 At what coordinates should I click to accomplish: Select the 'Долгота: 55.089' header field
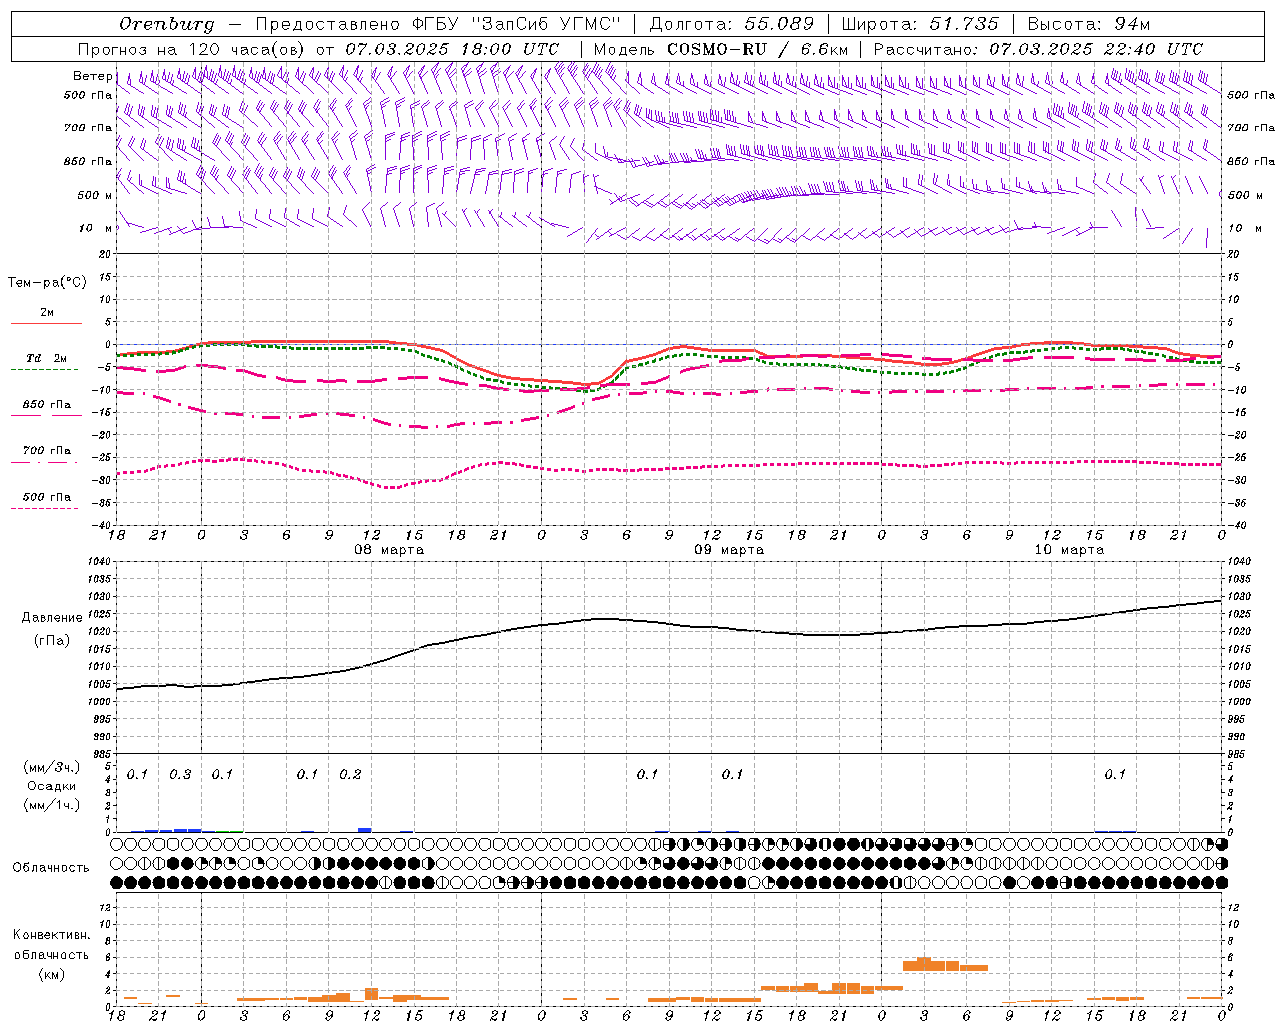(731, 24)
